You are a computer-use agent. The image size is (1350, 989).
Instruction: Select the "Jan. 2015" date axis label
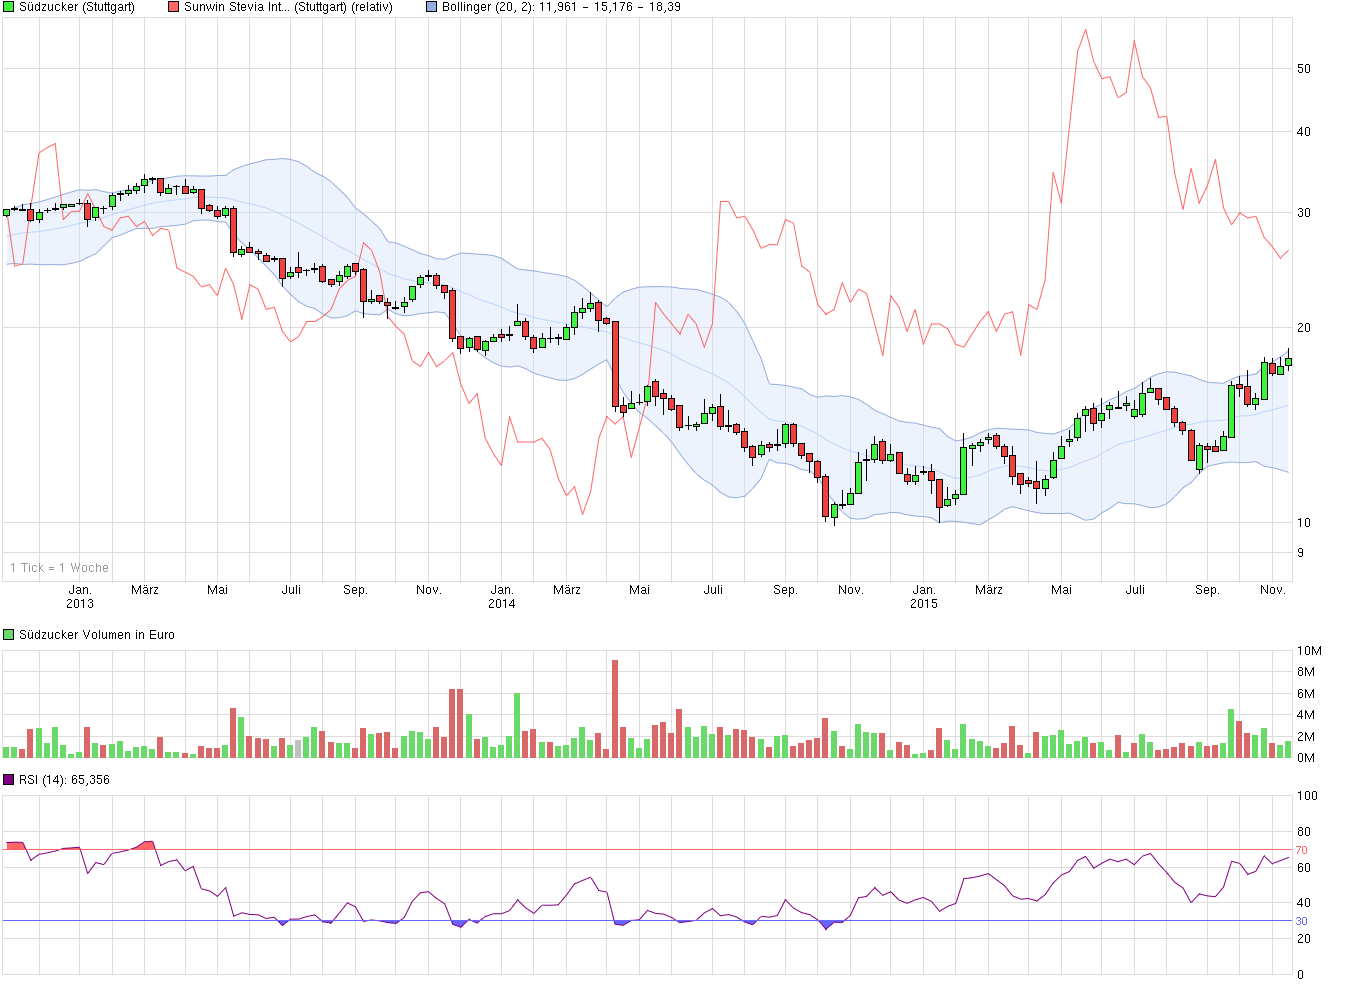click(924, 597)
